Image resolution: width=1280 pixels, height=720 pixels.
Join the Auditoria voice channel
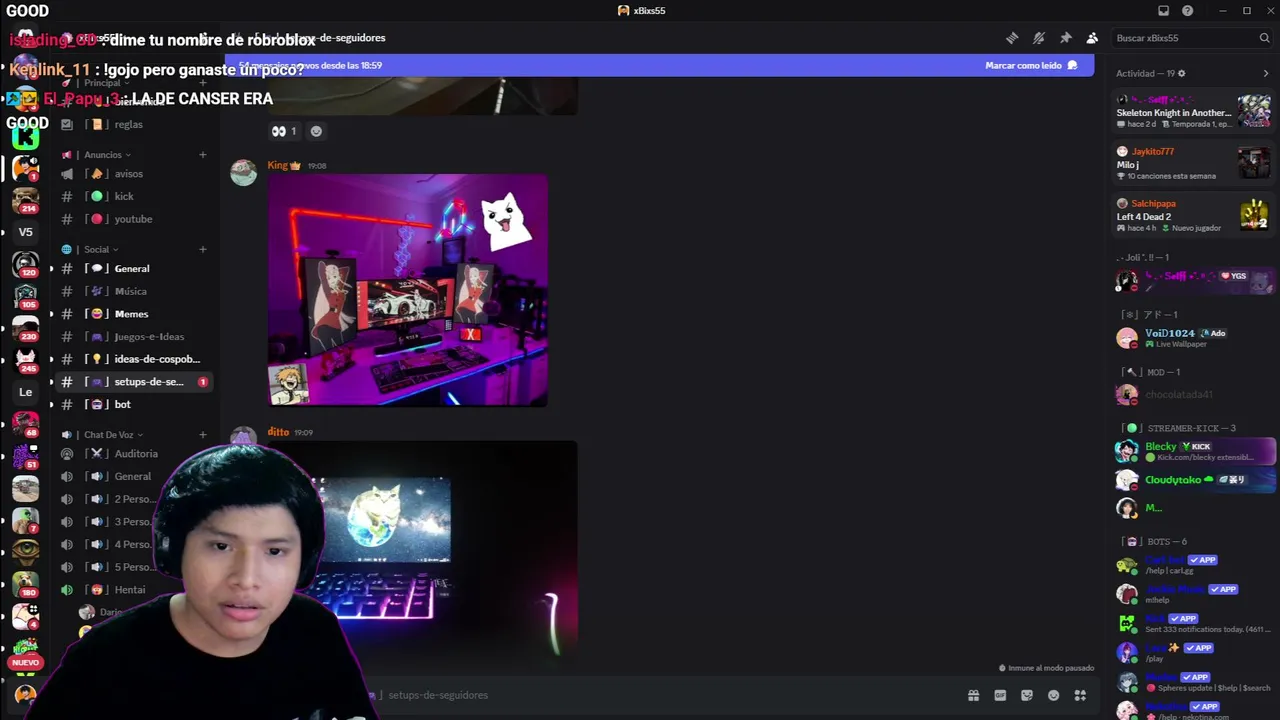coord(134,454)
